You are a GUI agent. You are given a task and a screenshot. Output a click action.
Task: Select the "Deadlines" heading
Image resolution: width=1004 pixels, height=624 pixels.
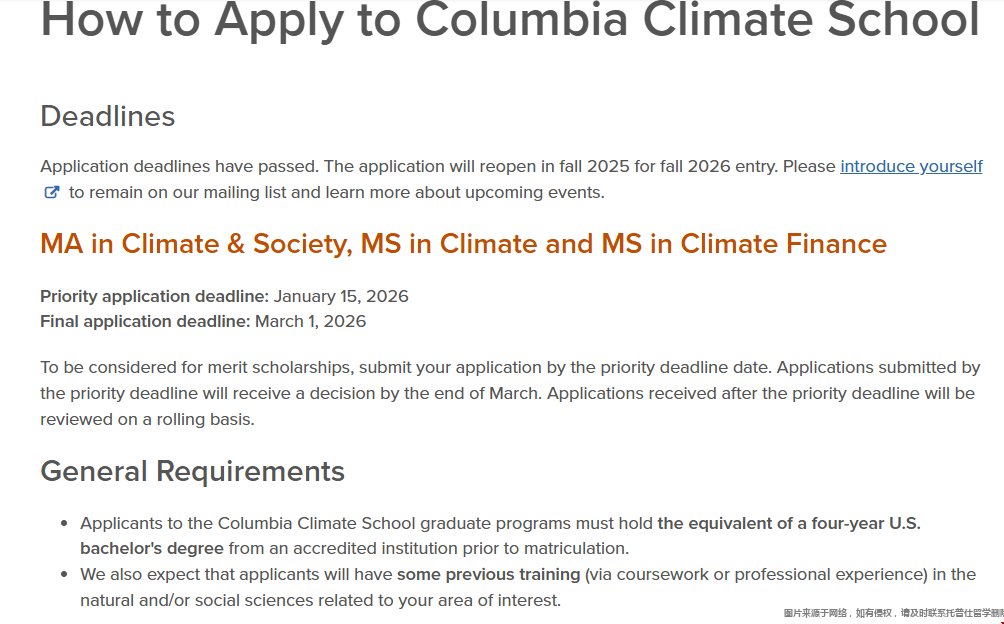point(108,116)
